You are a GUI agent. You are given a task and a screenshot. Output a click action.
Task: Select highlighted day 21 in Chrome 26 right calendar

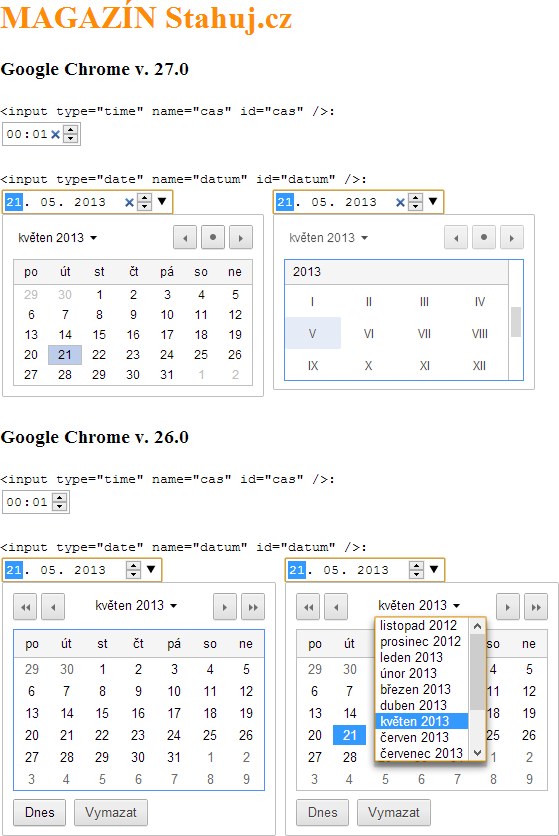(349, 735)
